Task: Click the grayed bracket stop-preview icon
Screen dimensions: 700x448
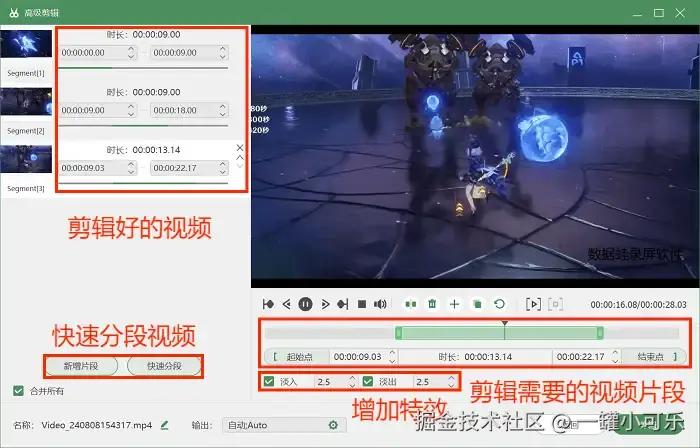Action: coord(555,304)
